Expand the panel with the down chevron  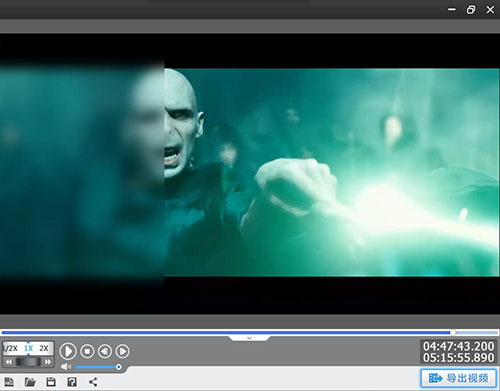pos(249,338)
